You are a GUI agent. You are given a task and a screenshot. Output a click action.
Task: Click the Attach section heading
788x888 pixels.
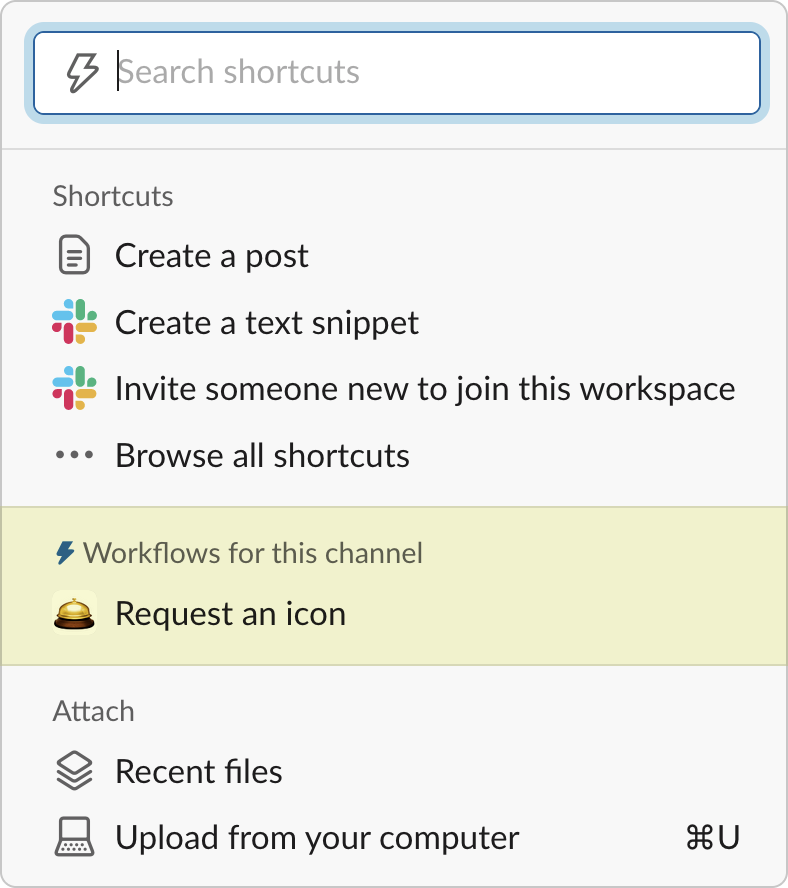(x=93, y=711)
